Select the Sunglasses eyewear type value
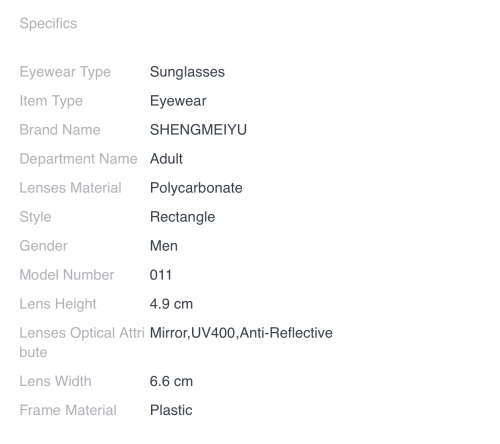 coord(187,72)
